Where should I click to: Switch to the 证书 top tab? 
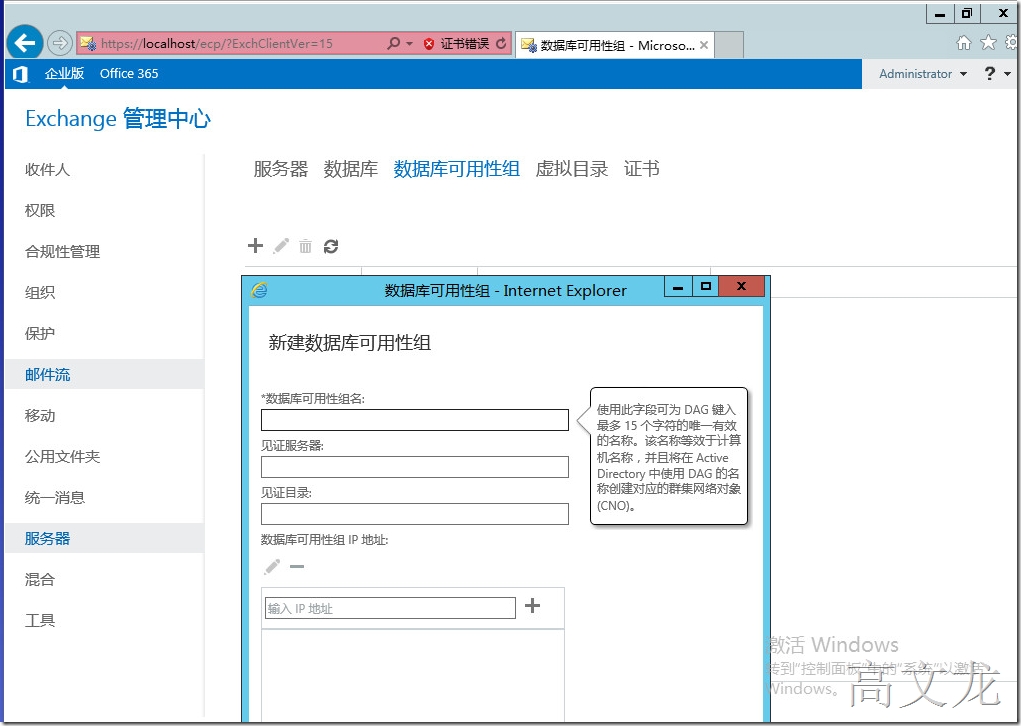pyautogui.click(x=641, y=169)
